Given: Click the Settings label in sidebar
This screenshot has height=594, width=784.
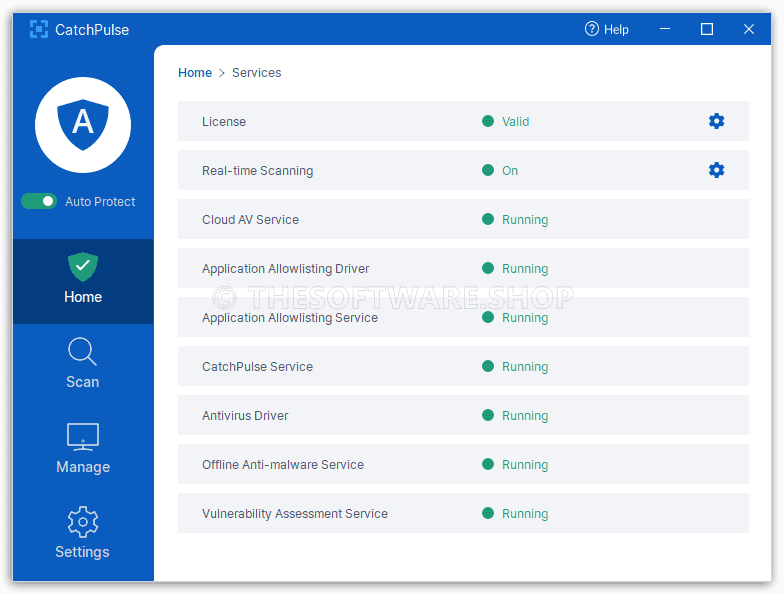Looking at the screenshot, I should (x=82, y=552).
